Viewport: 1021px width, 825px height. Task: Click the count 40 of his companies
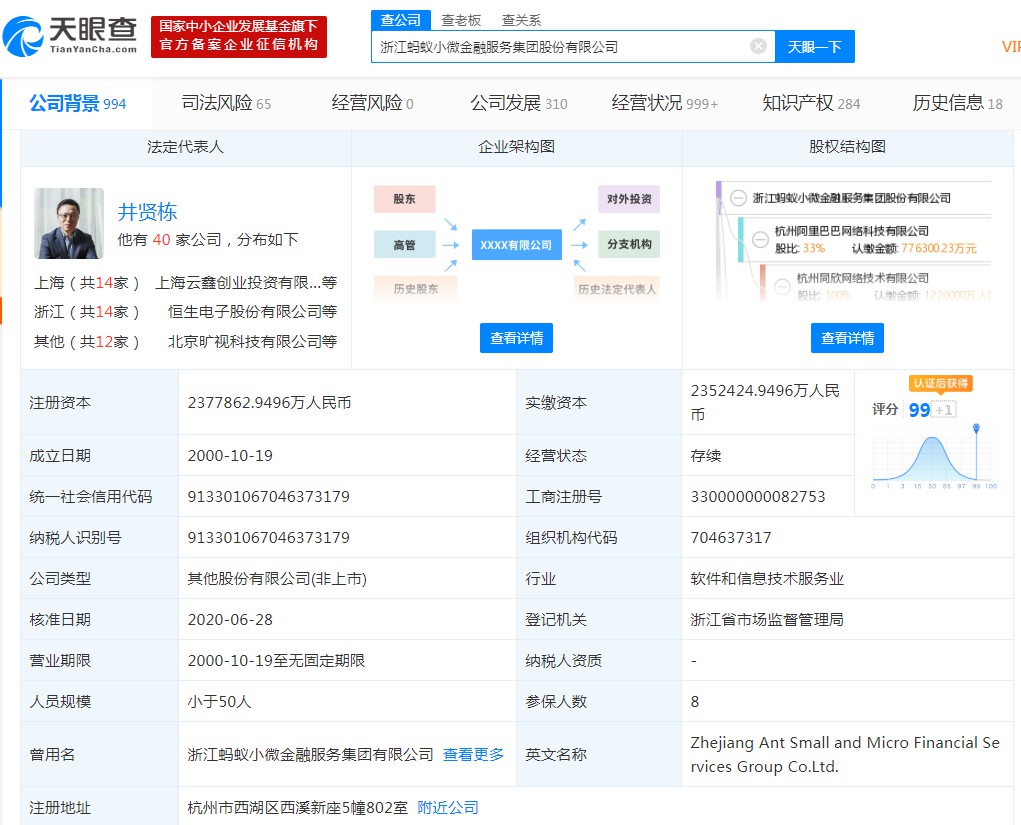click(161, 240)
